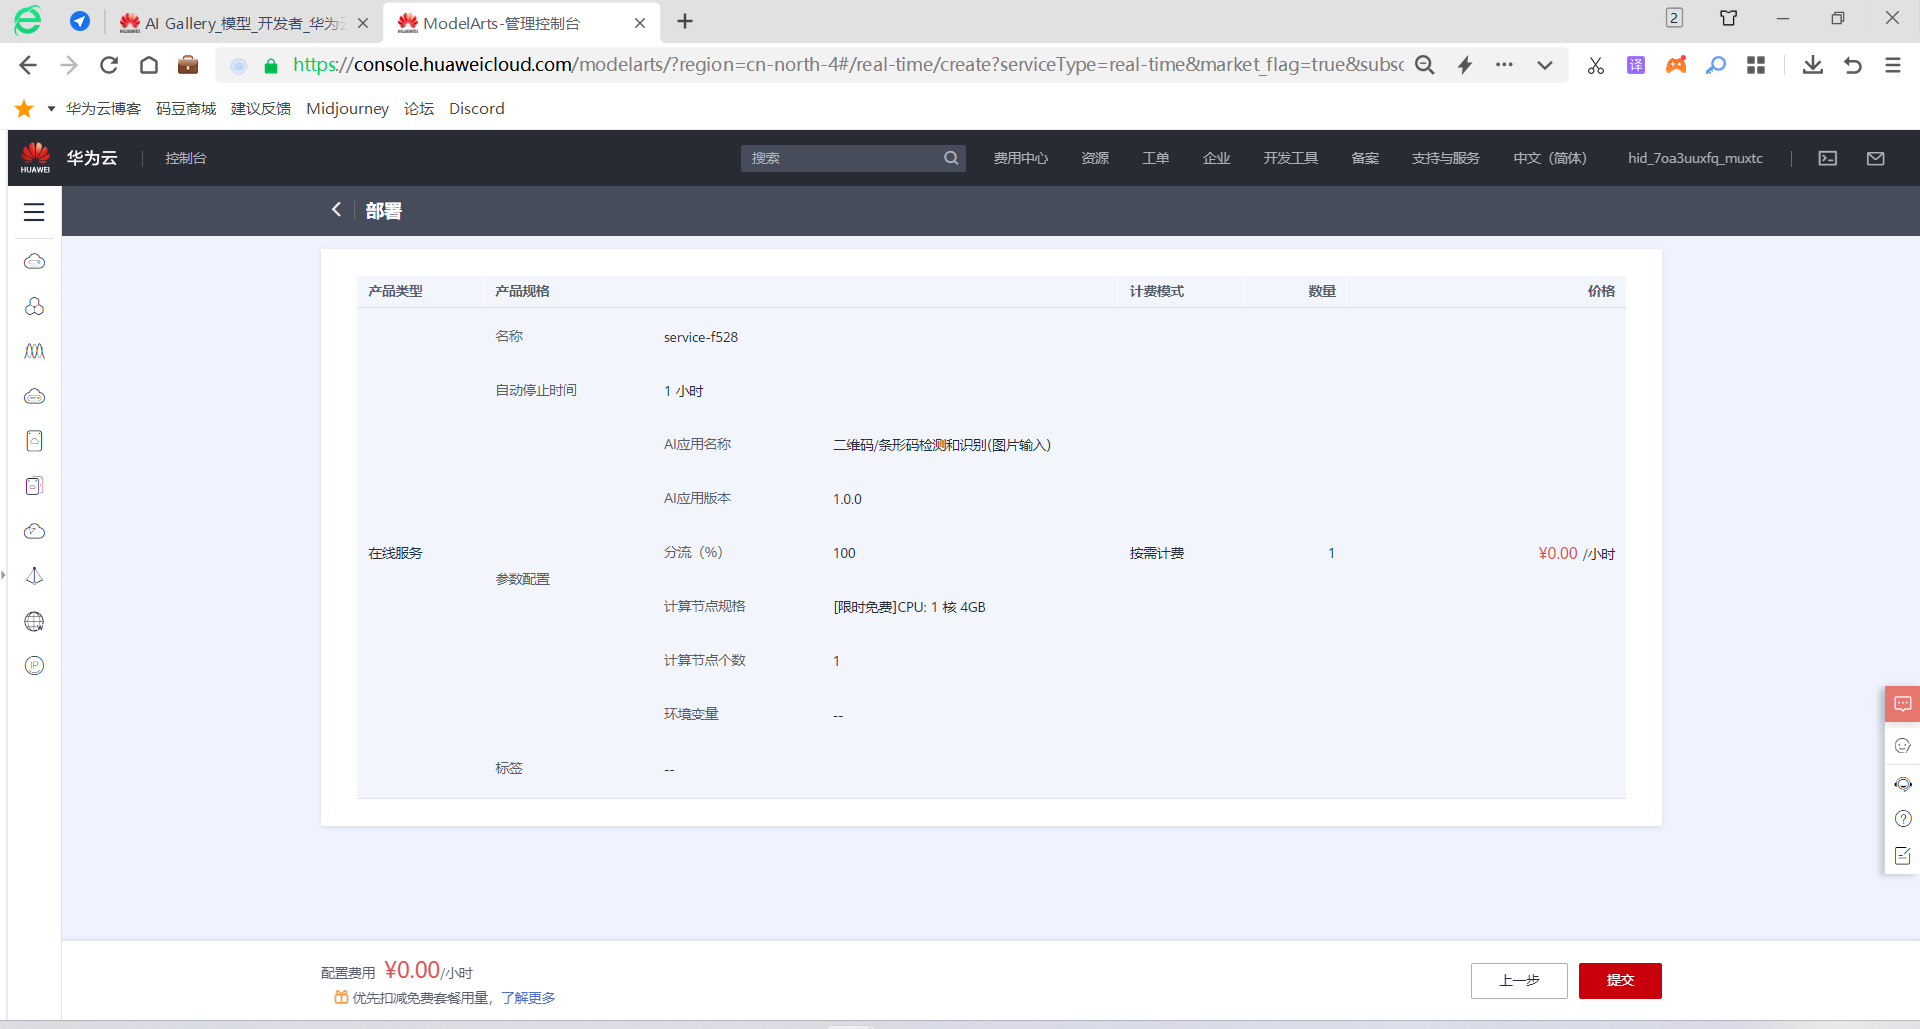The width and height of the screenshot is (1920, 1029).
Task: Open the customer service headset icon
Action: (1902, 783)
